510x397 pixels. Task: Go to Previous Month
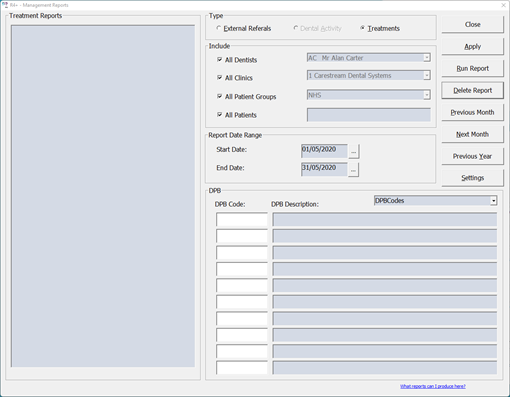pos(472,112)
